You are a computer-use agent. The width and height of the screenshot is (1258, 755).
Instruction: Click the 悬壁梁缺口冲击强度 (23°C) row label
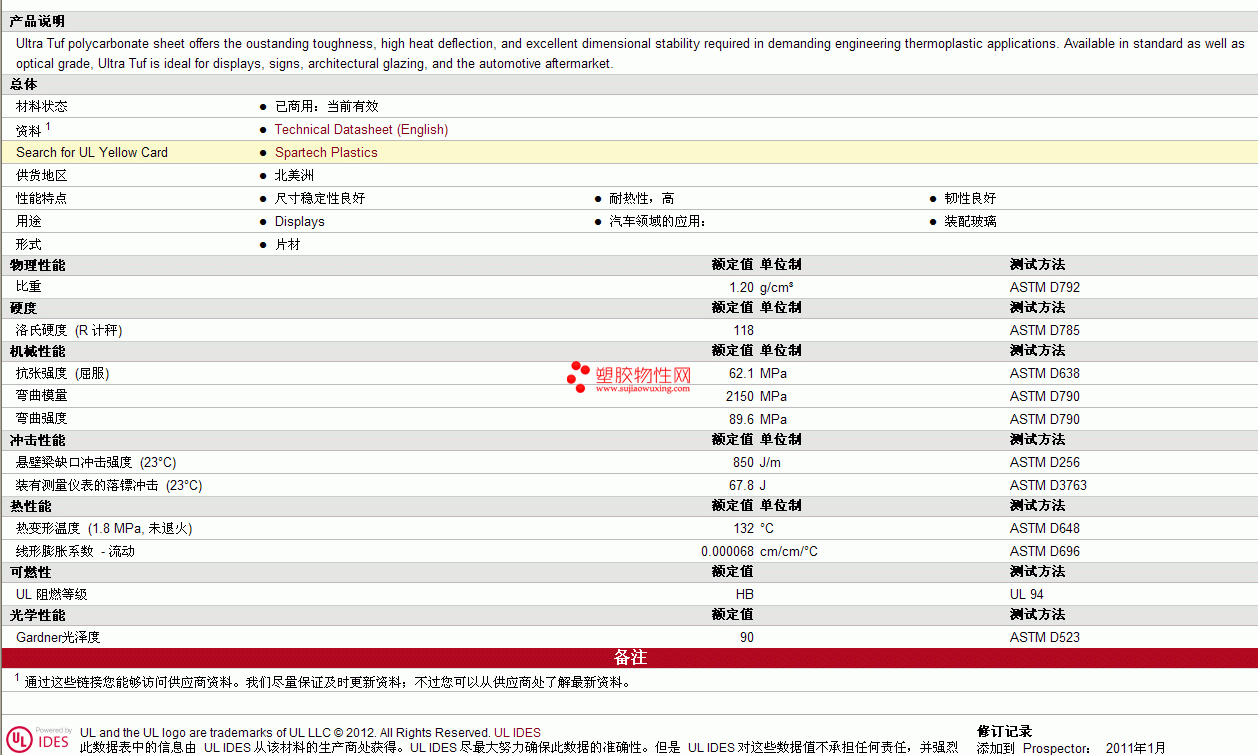(96, 462)
